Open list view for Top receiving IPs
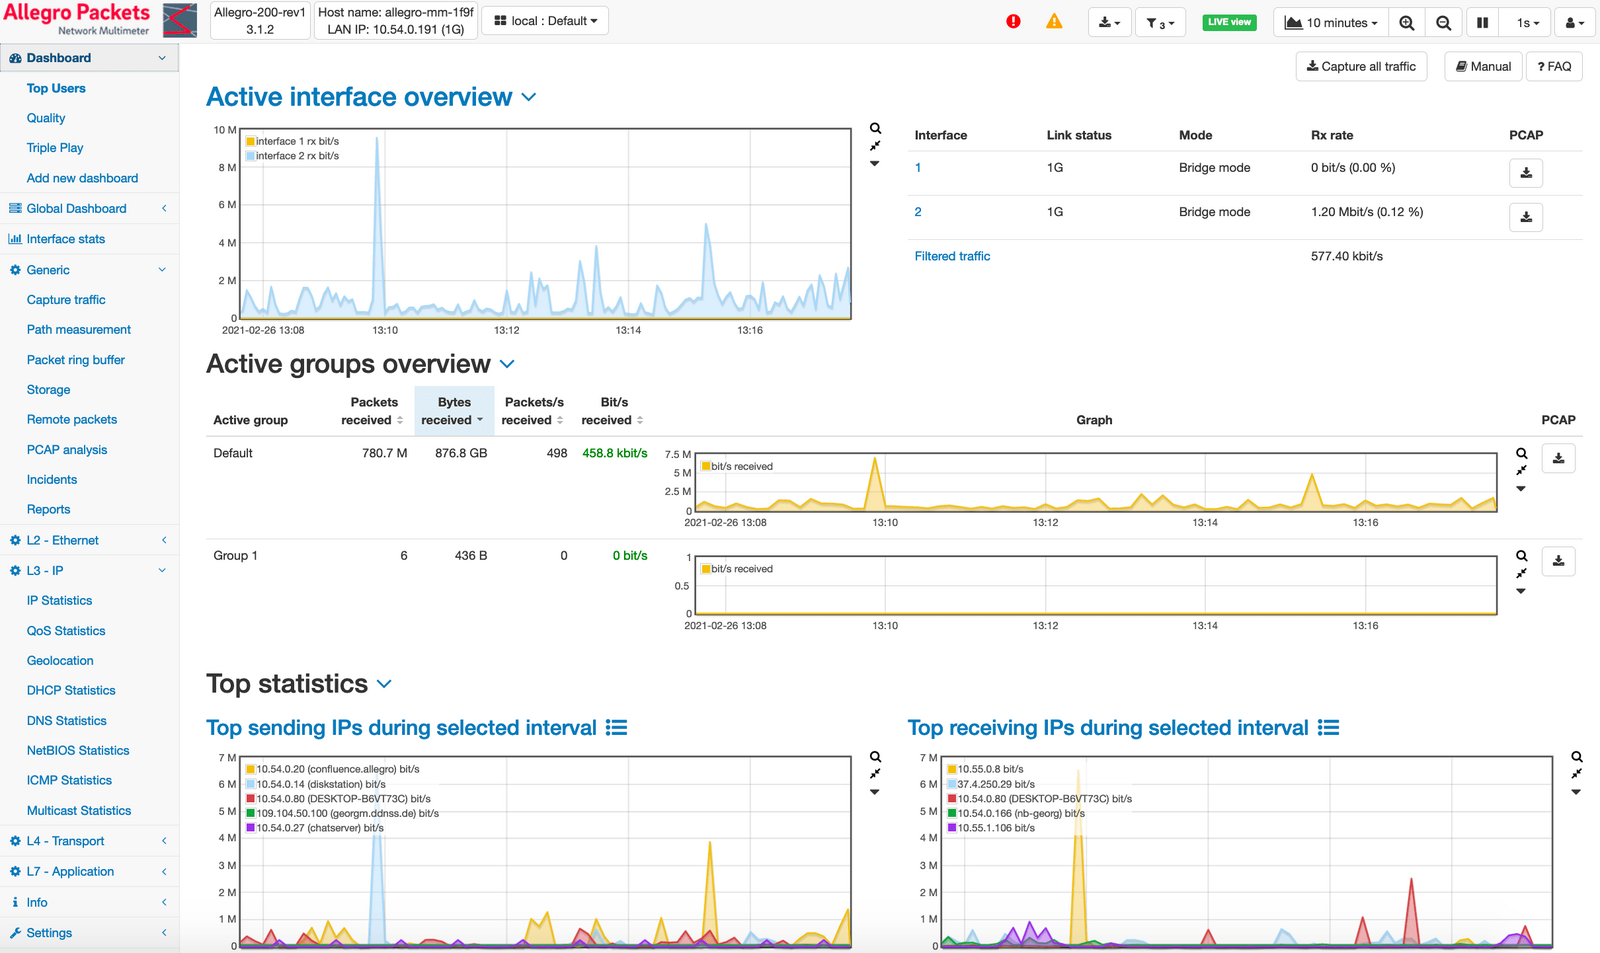The width and height of the screenshot is (1600, 953). [1328, 728]
